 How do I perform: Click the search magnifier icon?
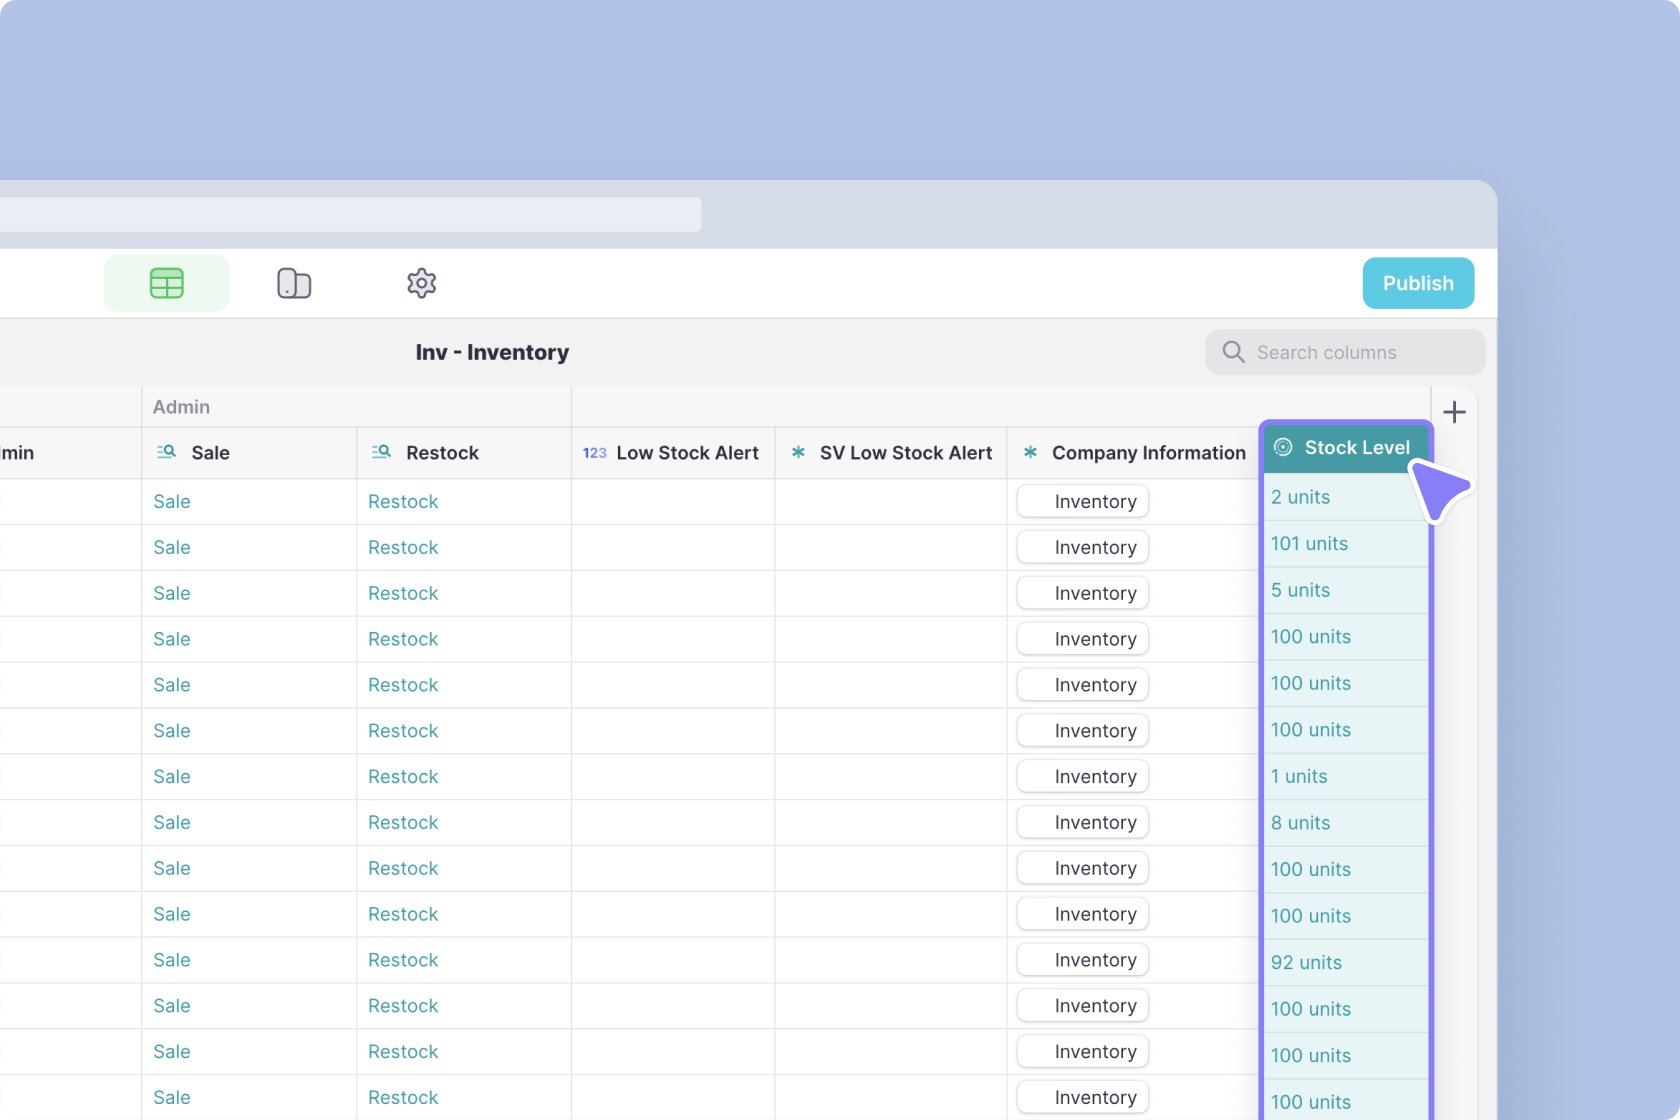[1233, 352]
